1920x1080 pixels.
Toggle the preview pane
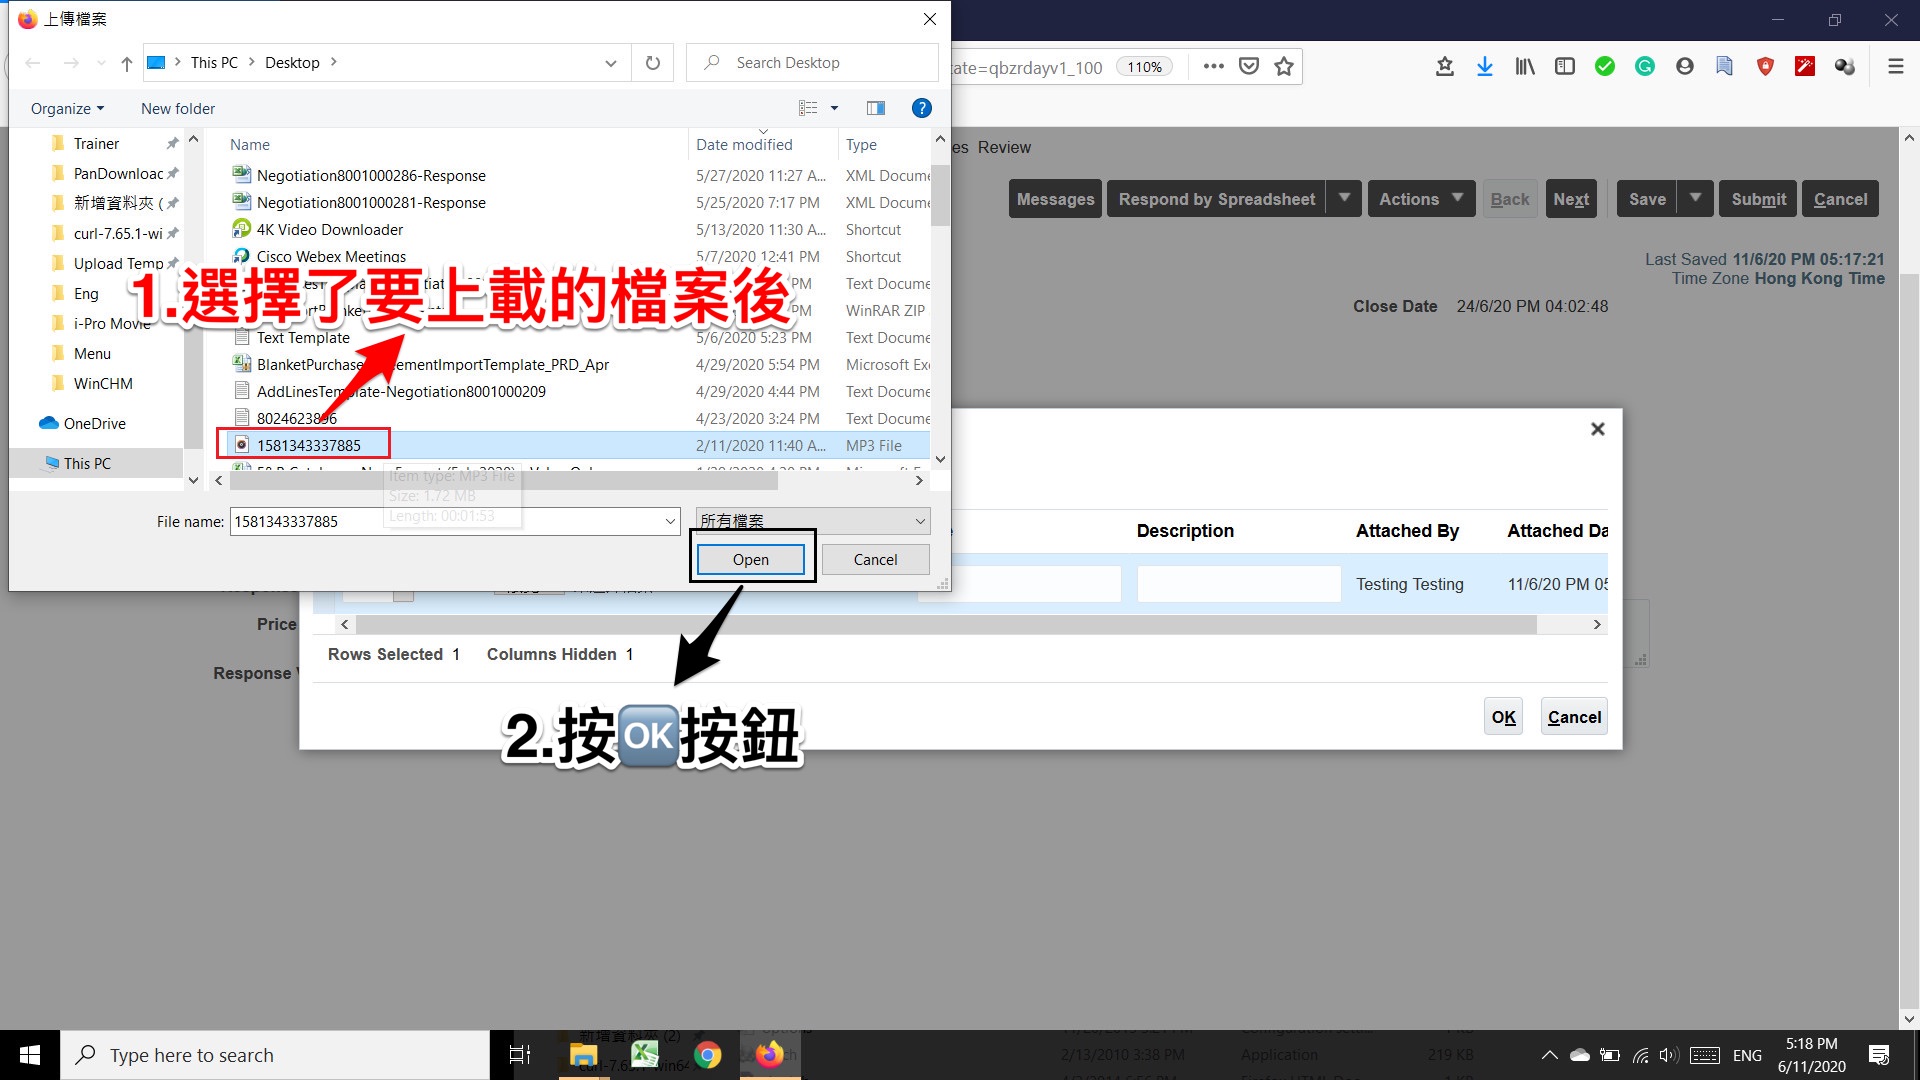pos(876,108)
